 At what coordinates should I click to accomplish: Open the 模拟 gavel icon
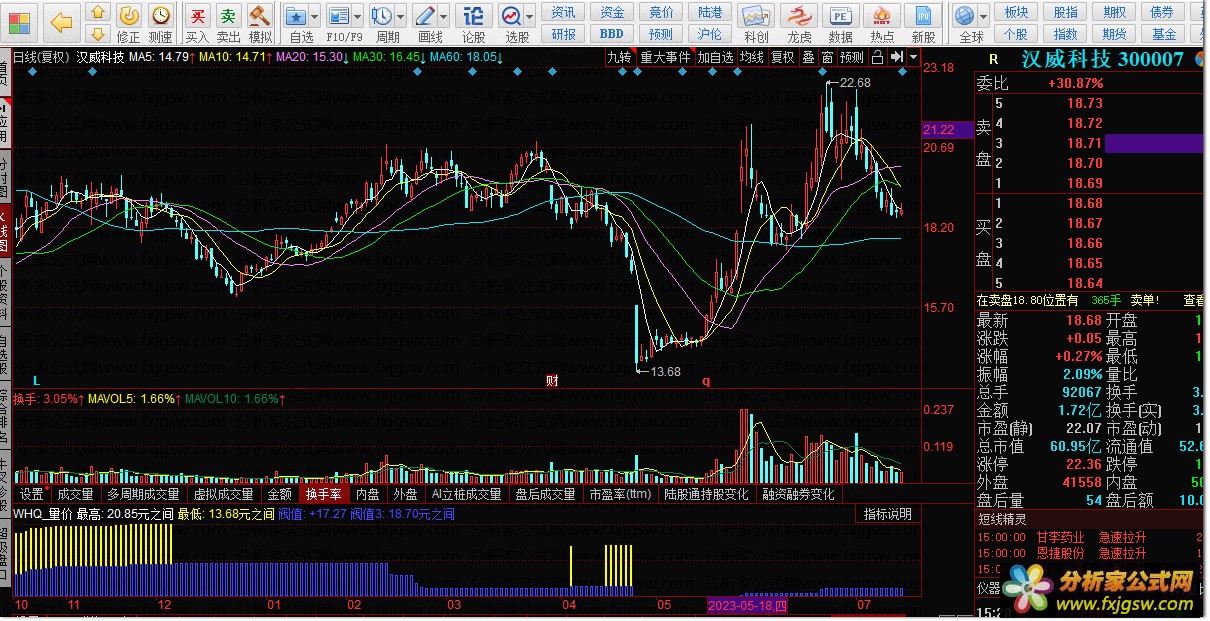pyautogui.click(x=260, y=16)
